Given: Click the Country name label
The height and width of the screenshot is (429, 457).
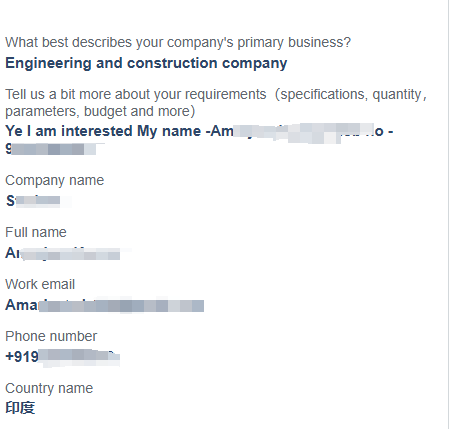Looking at the screenshot, I should pos(49,388).
